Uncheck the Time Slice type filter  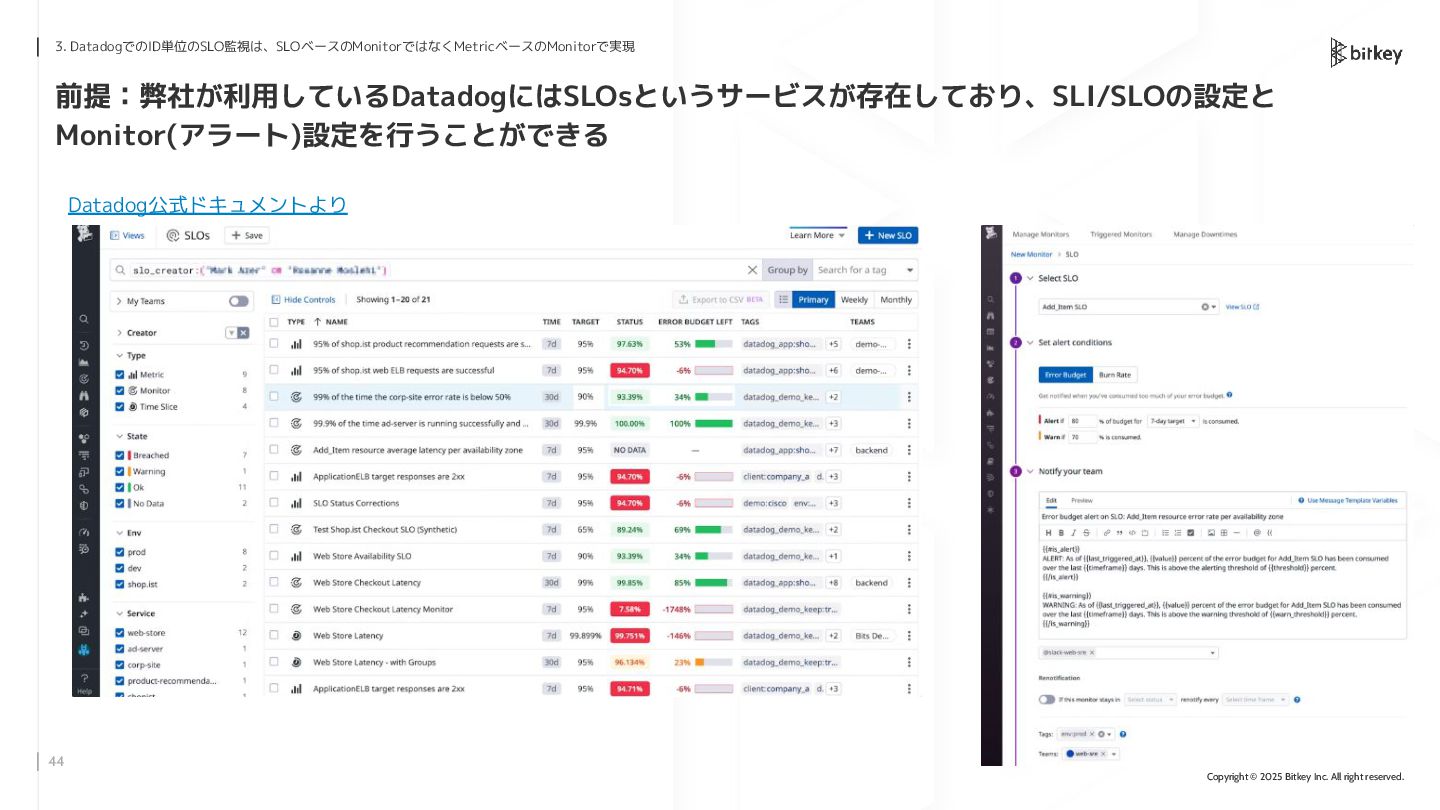click(120, 407)
